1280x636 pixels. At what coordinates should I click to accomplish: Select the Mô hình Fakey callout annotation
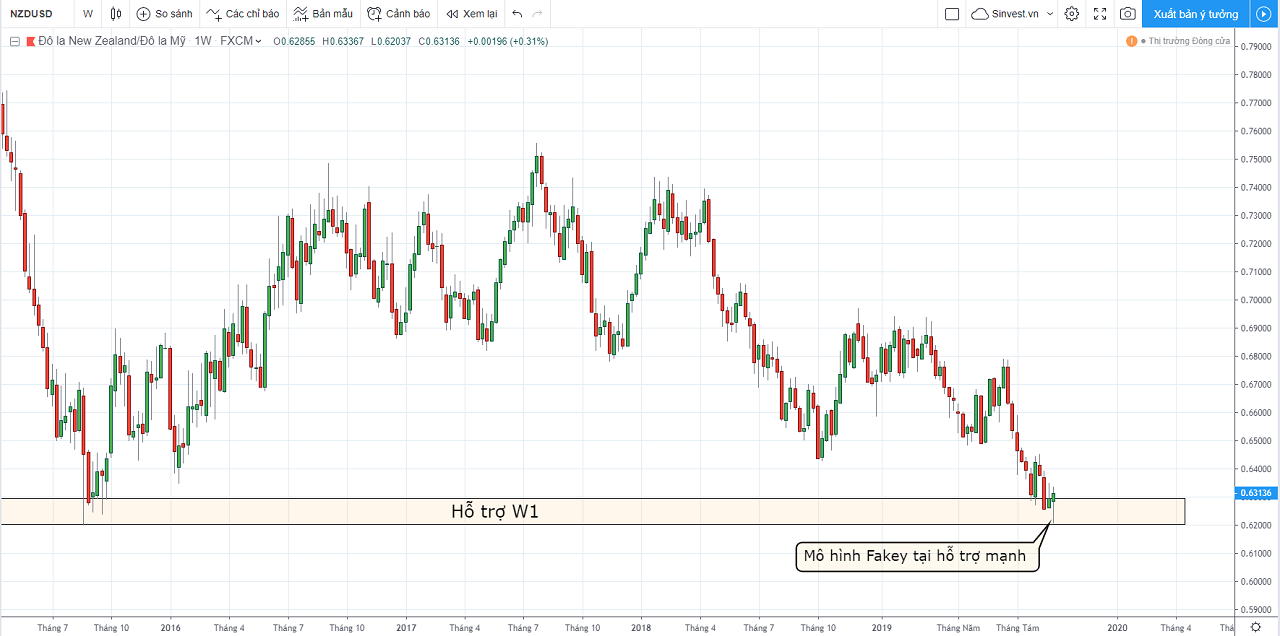(x=916, y=556)
